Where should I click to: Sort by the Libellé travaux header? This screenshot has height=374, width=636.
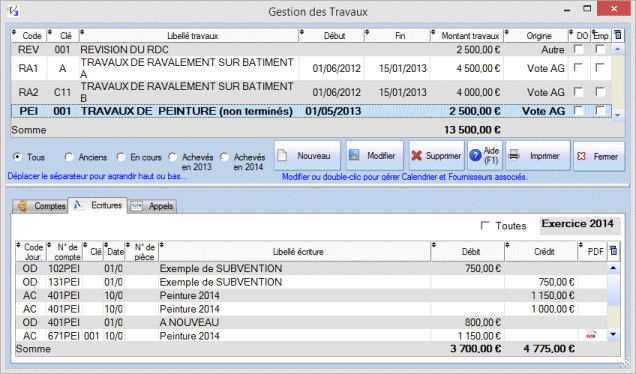[189, 36]
